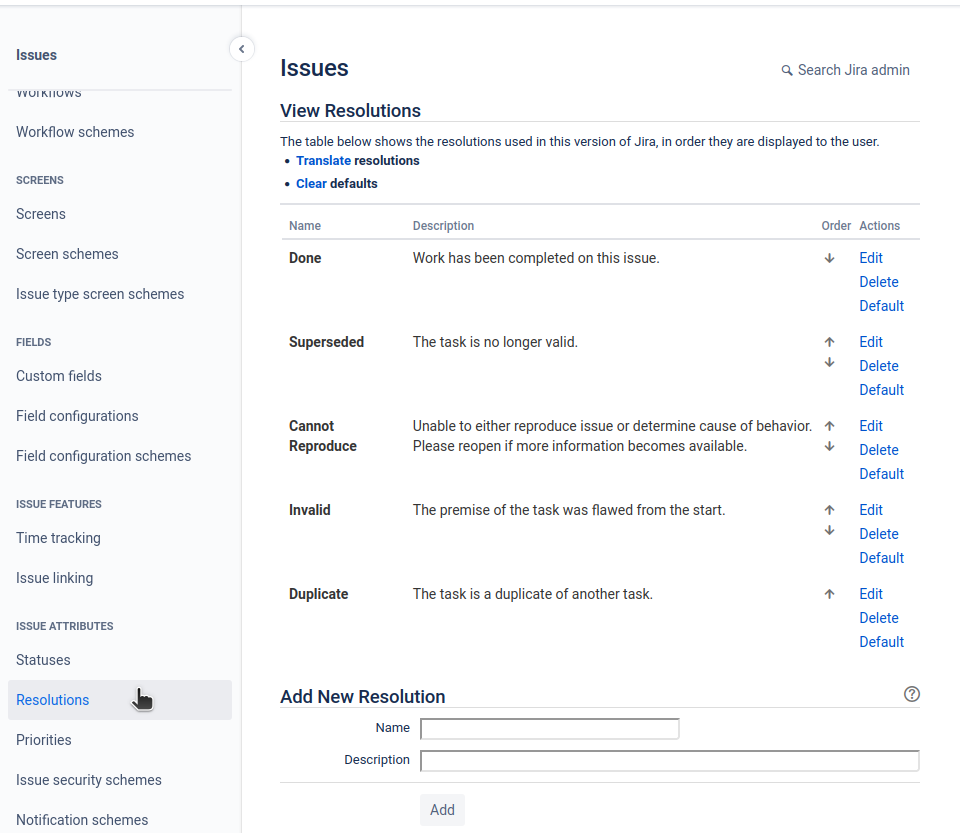The height and width of the screenshot is (833, 960).
Task: Delete the Superseded resolution
Action: [x=879, y=366]
